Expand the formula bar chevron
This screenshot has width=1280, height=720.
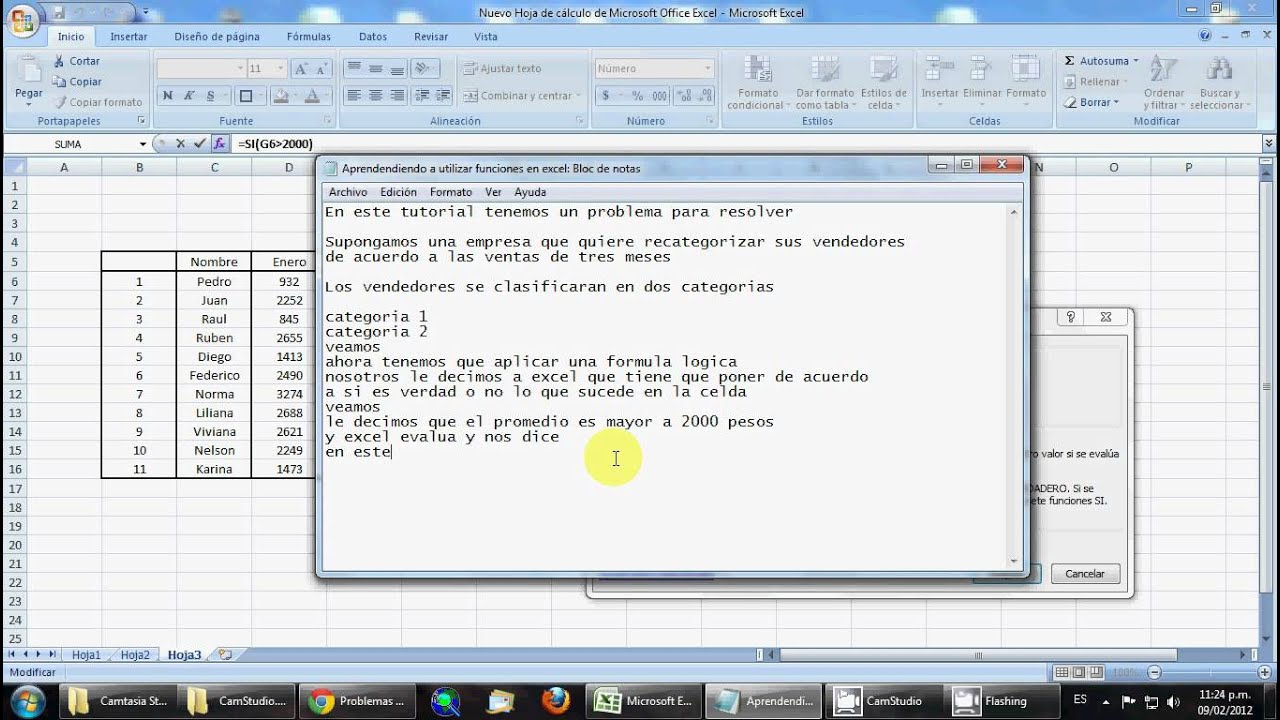1269,144
